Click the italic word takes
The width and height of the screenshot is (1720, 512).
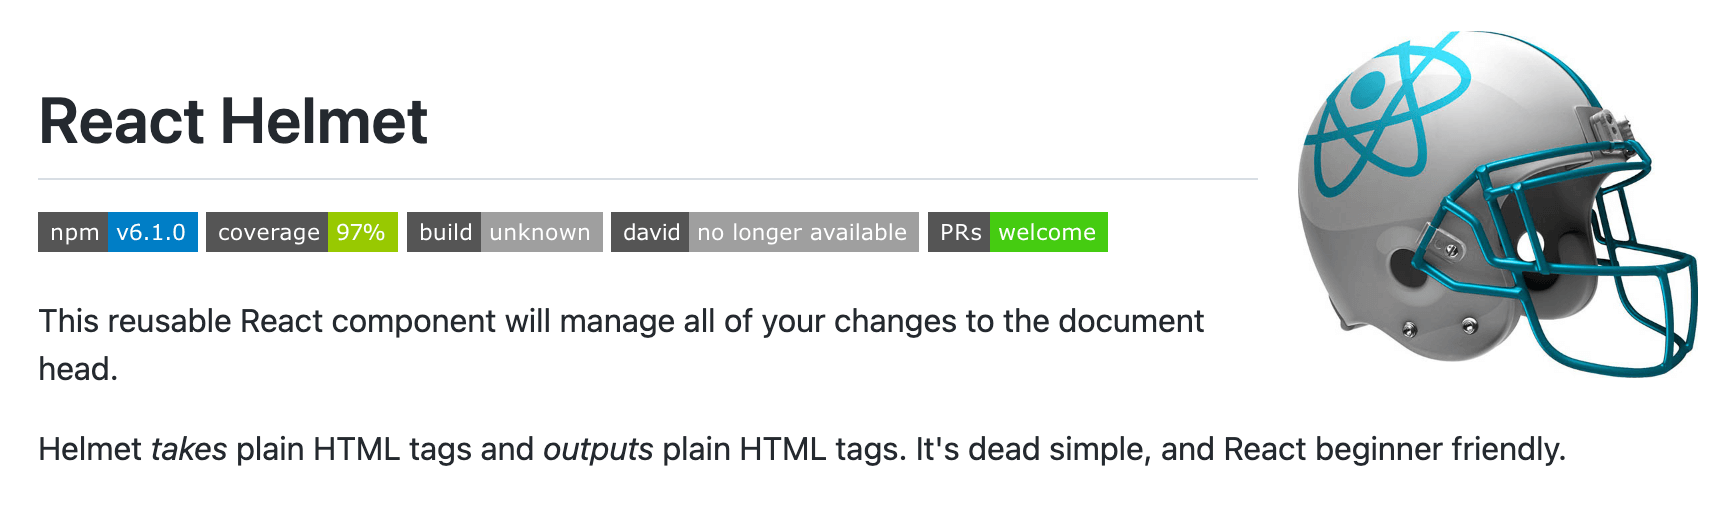click(x=189, y=449)
